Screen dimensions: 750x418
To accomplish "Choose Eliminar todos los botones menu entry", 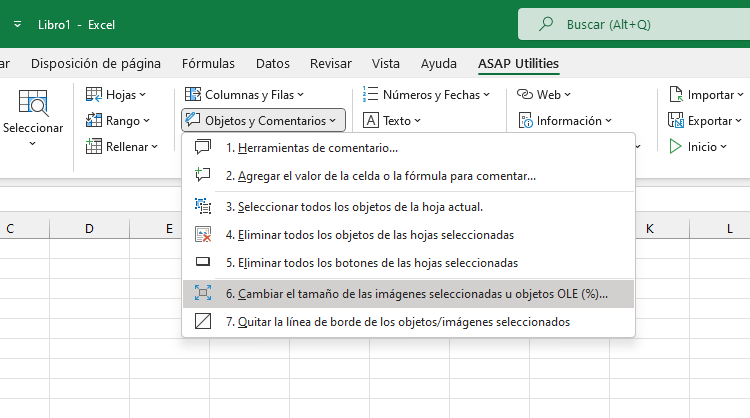I will 408,263.
